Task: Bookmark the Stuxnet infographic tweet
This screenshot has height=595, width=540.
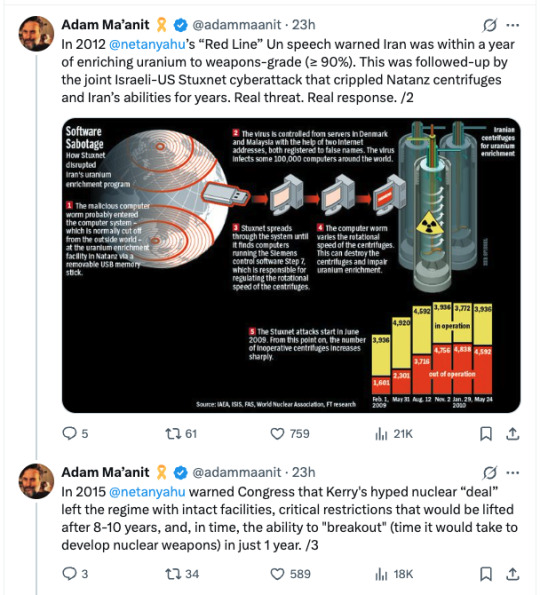Action: [x=486, y=433]
